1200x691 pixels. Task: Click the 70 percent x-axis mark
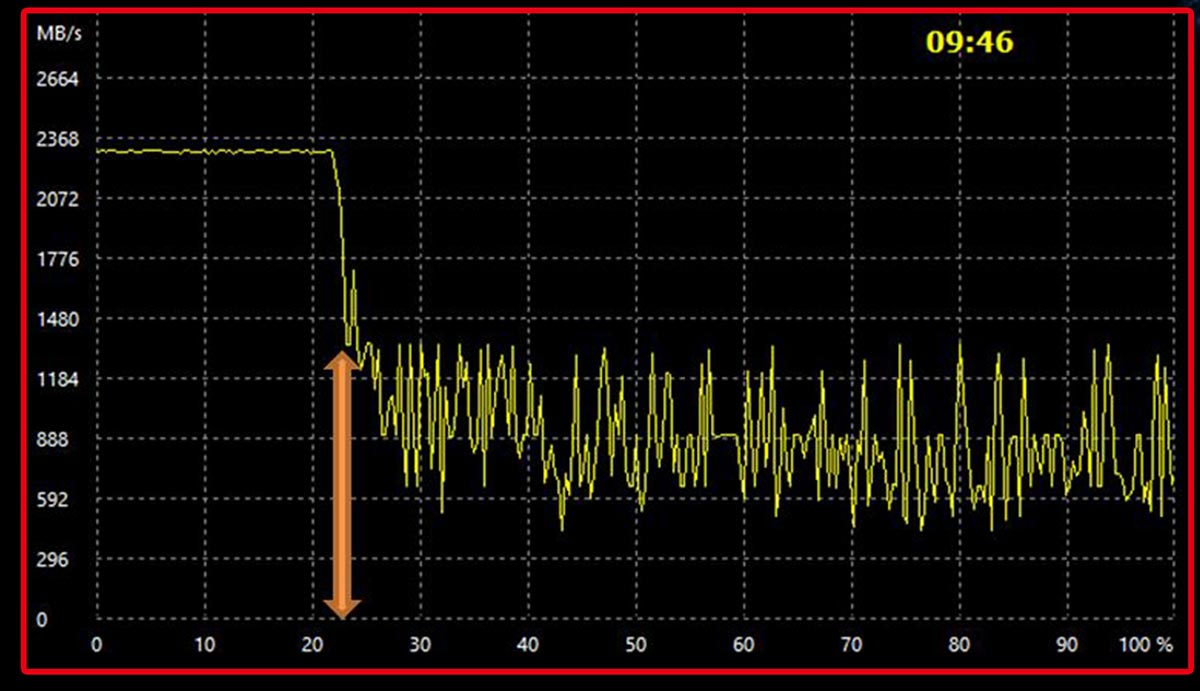tap(851, 645)
